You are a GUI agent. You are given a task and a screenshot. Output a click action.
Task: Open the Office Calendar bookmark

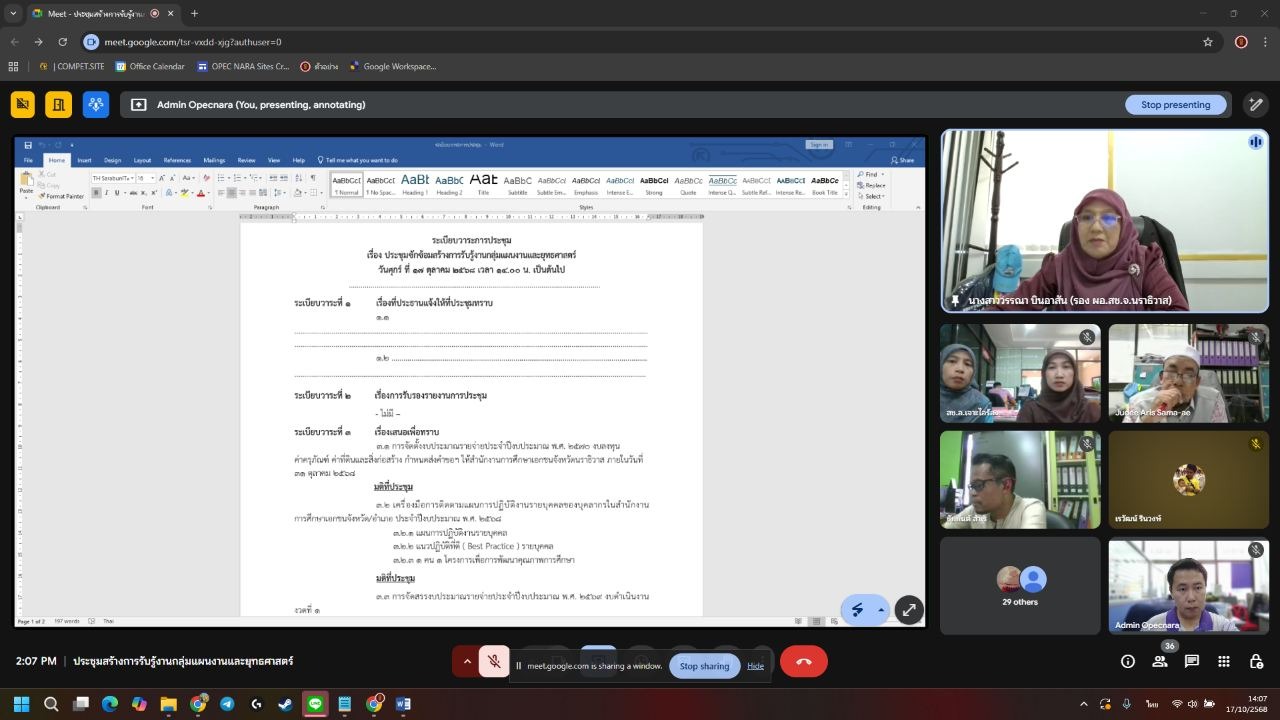(150, 66)
